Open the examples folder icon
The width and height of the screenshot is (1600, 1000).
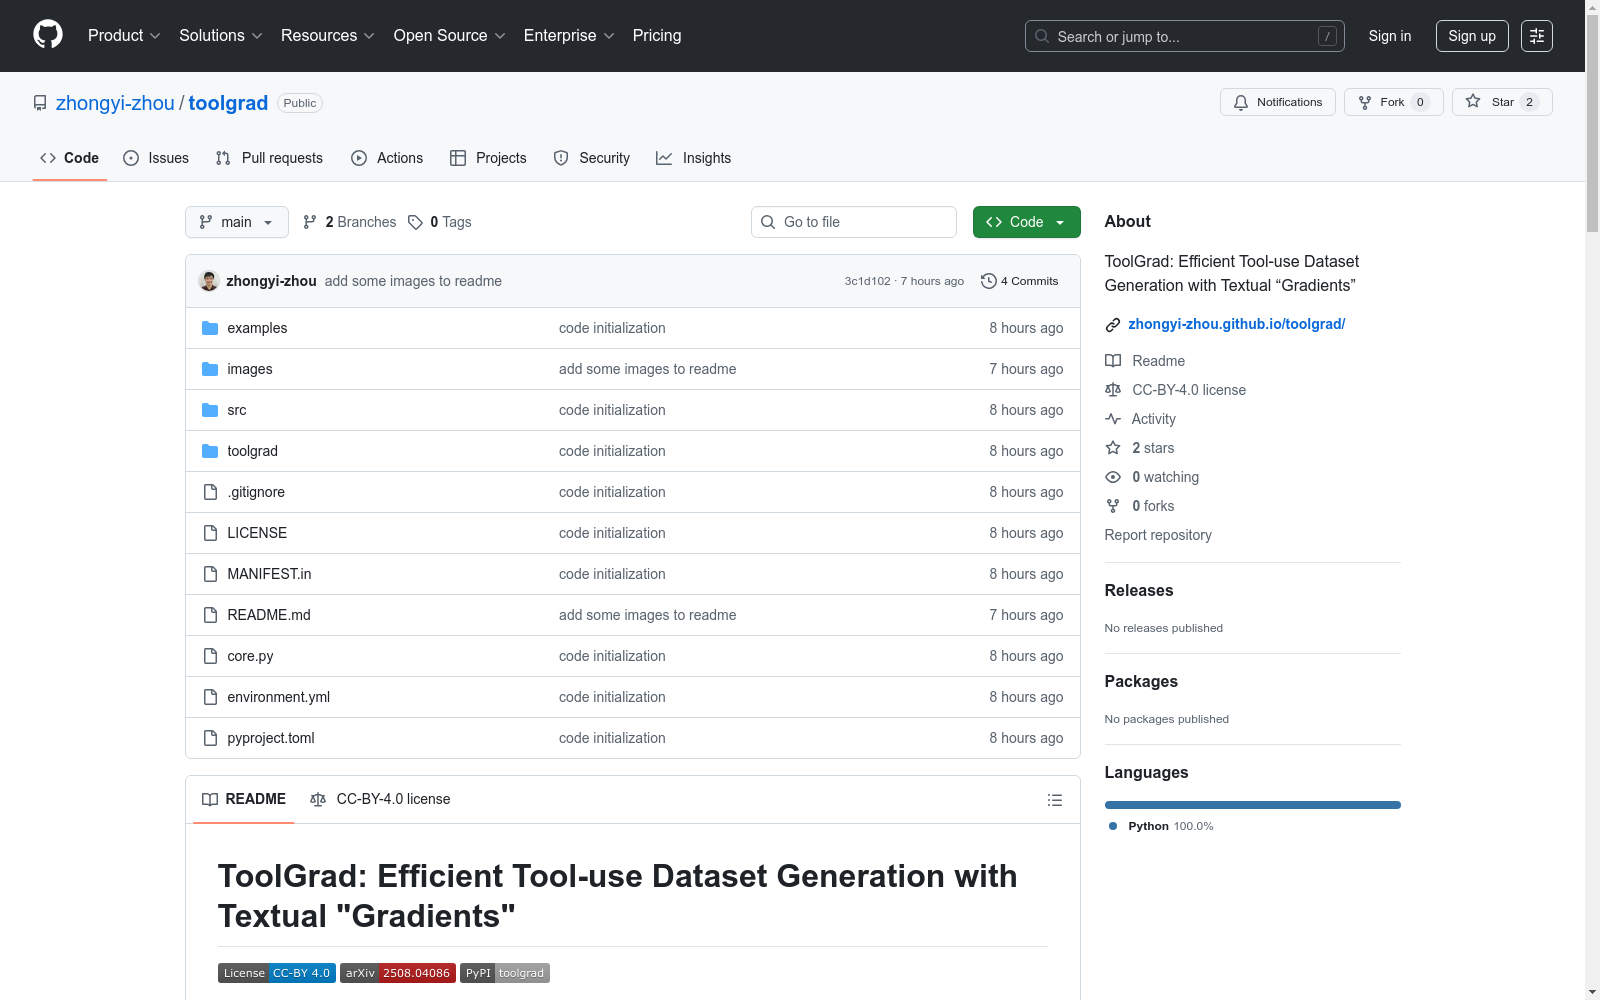(x=210, y=328)
